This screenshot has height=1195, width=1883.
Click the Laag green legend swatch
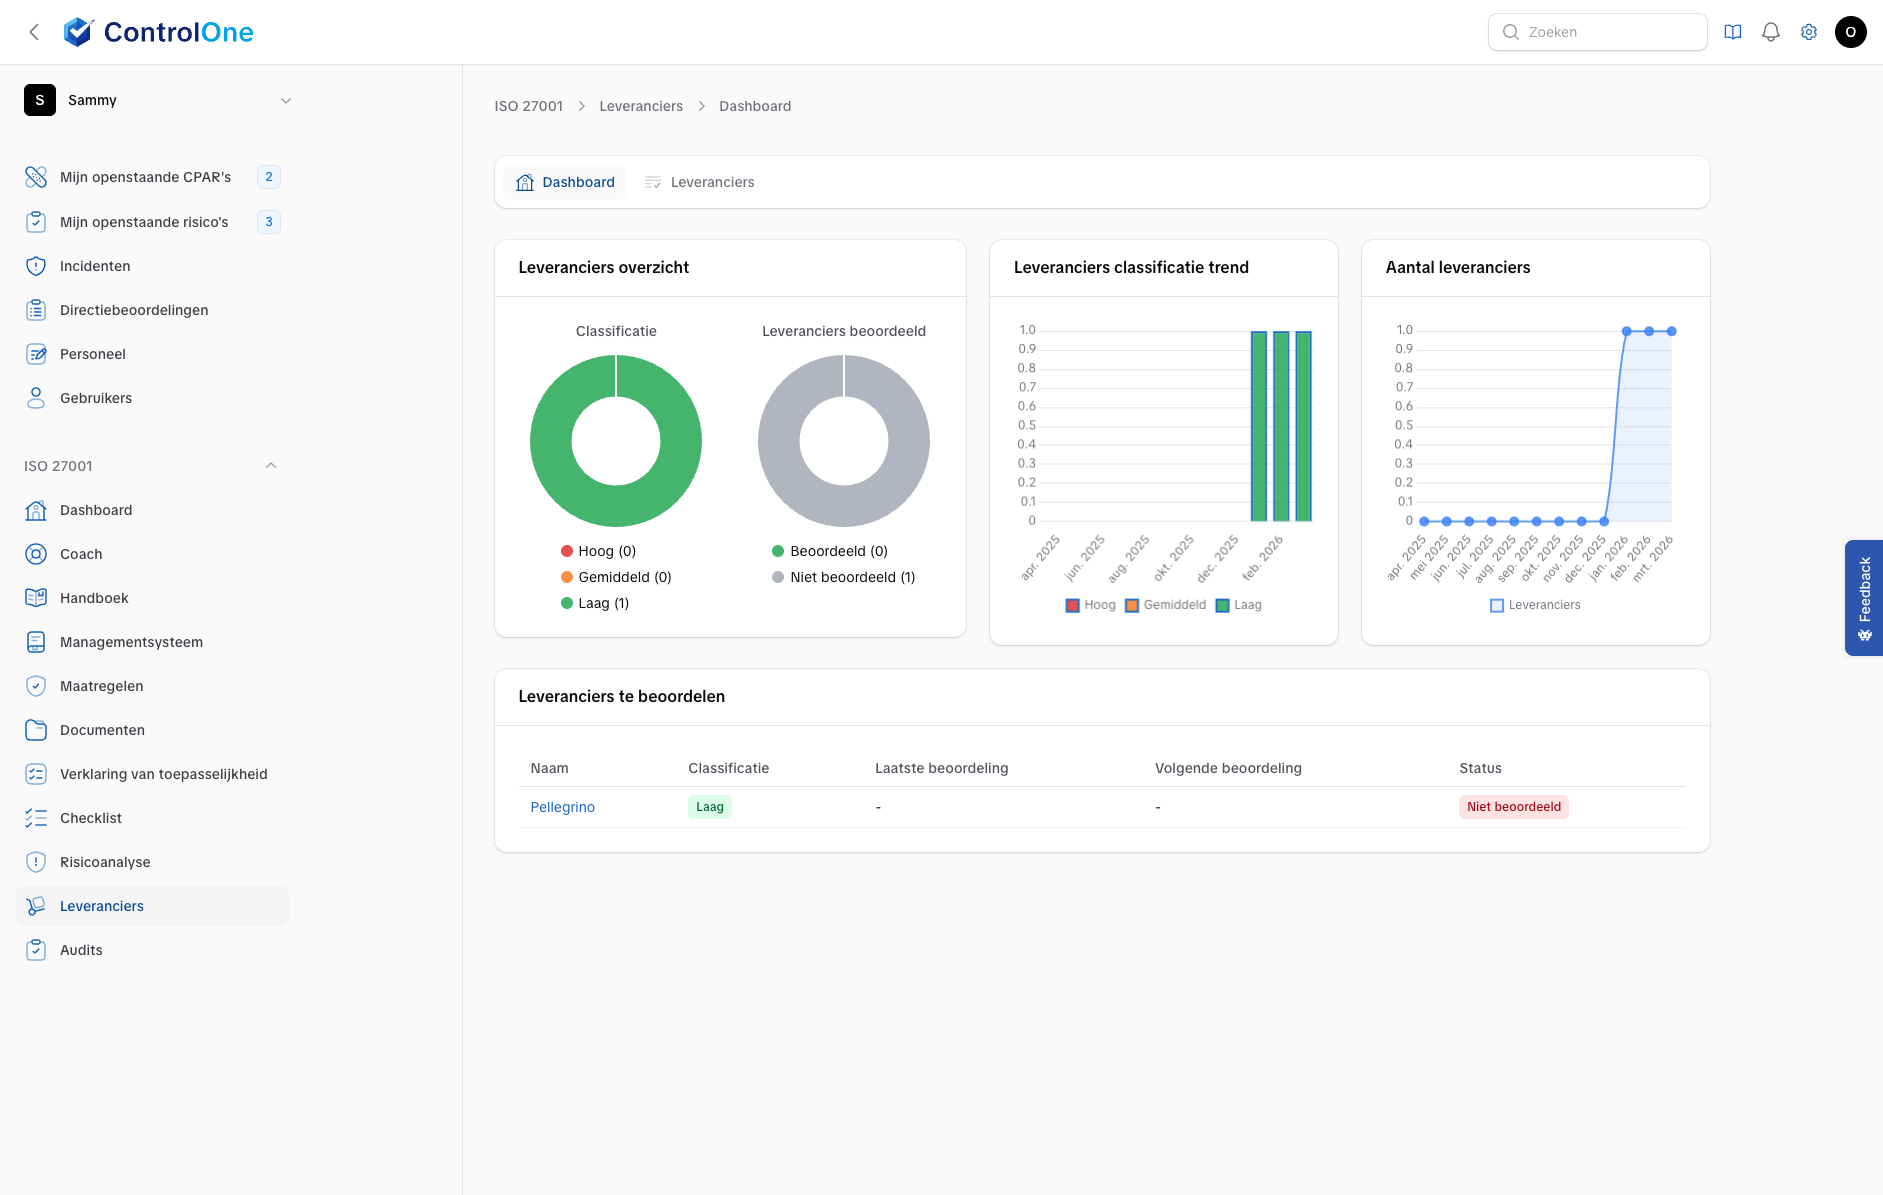[x=1222, y=605]
